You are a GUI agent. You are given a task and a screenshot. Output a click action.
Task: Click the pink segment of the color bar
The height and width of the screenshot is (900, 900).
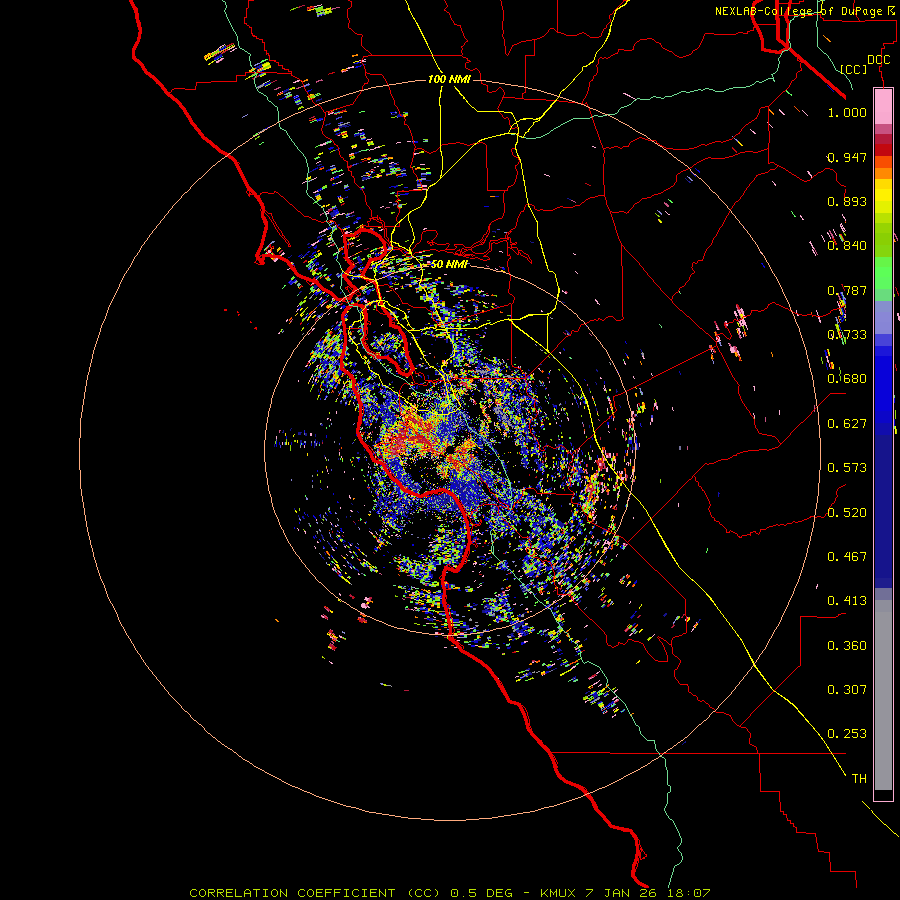click(883, 106)
